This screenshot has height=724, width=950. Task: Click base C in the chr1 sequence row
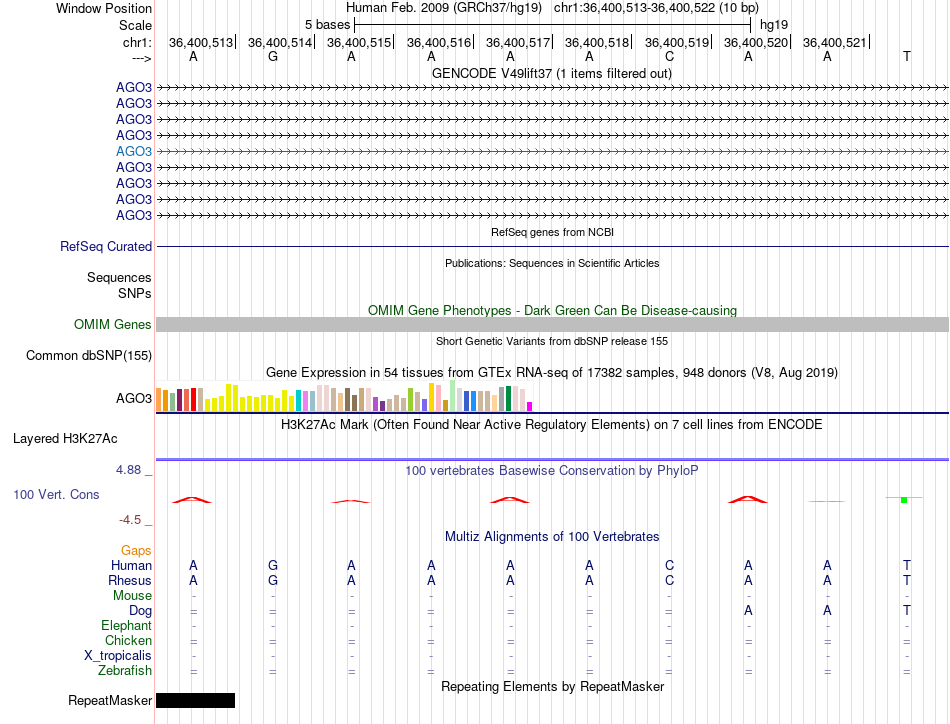669,56
